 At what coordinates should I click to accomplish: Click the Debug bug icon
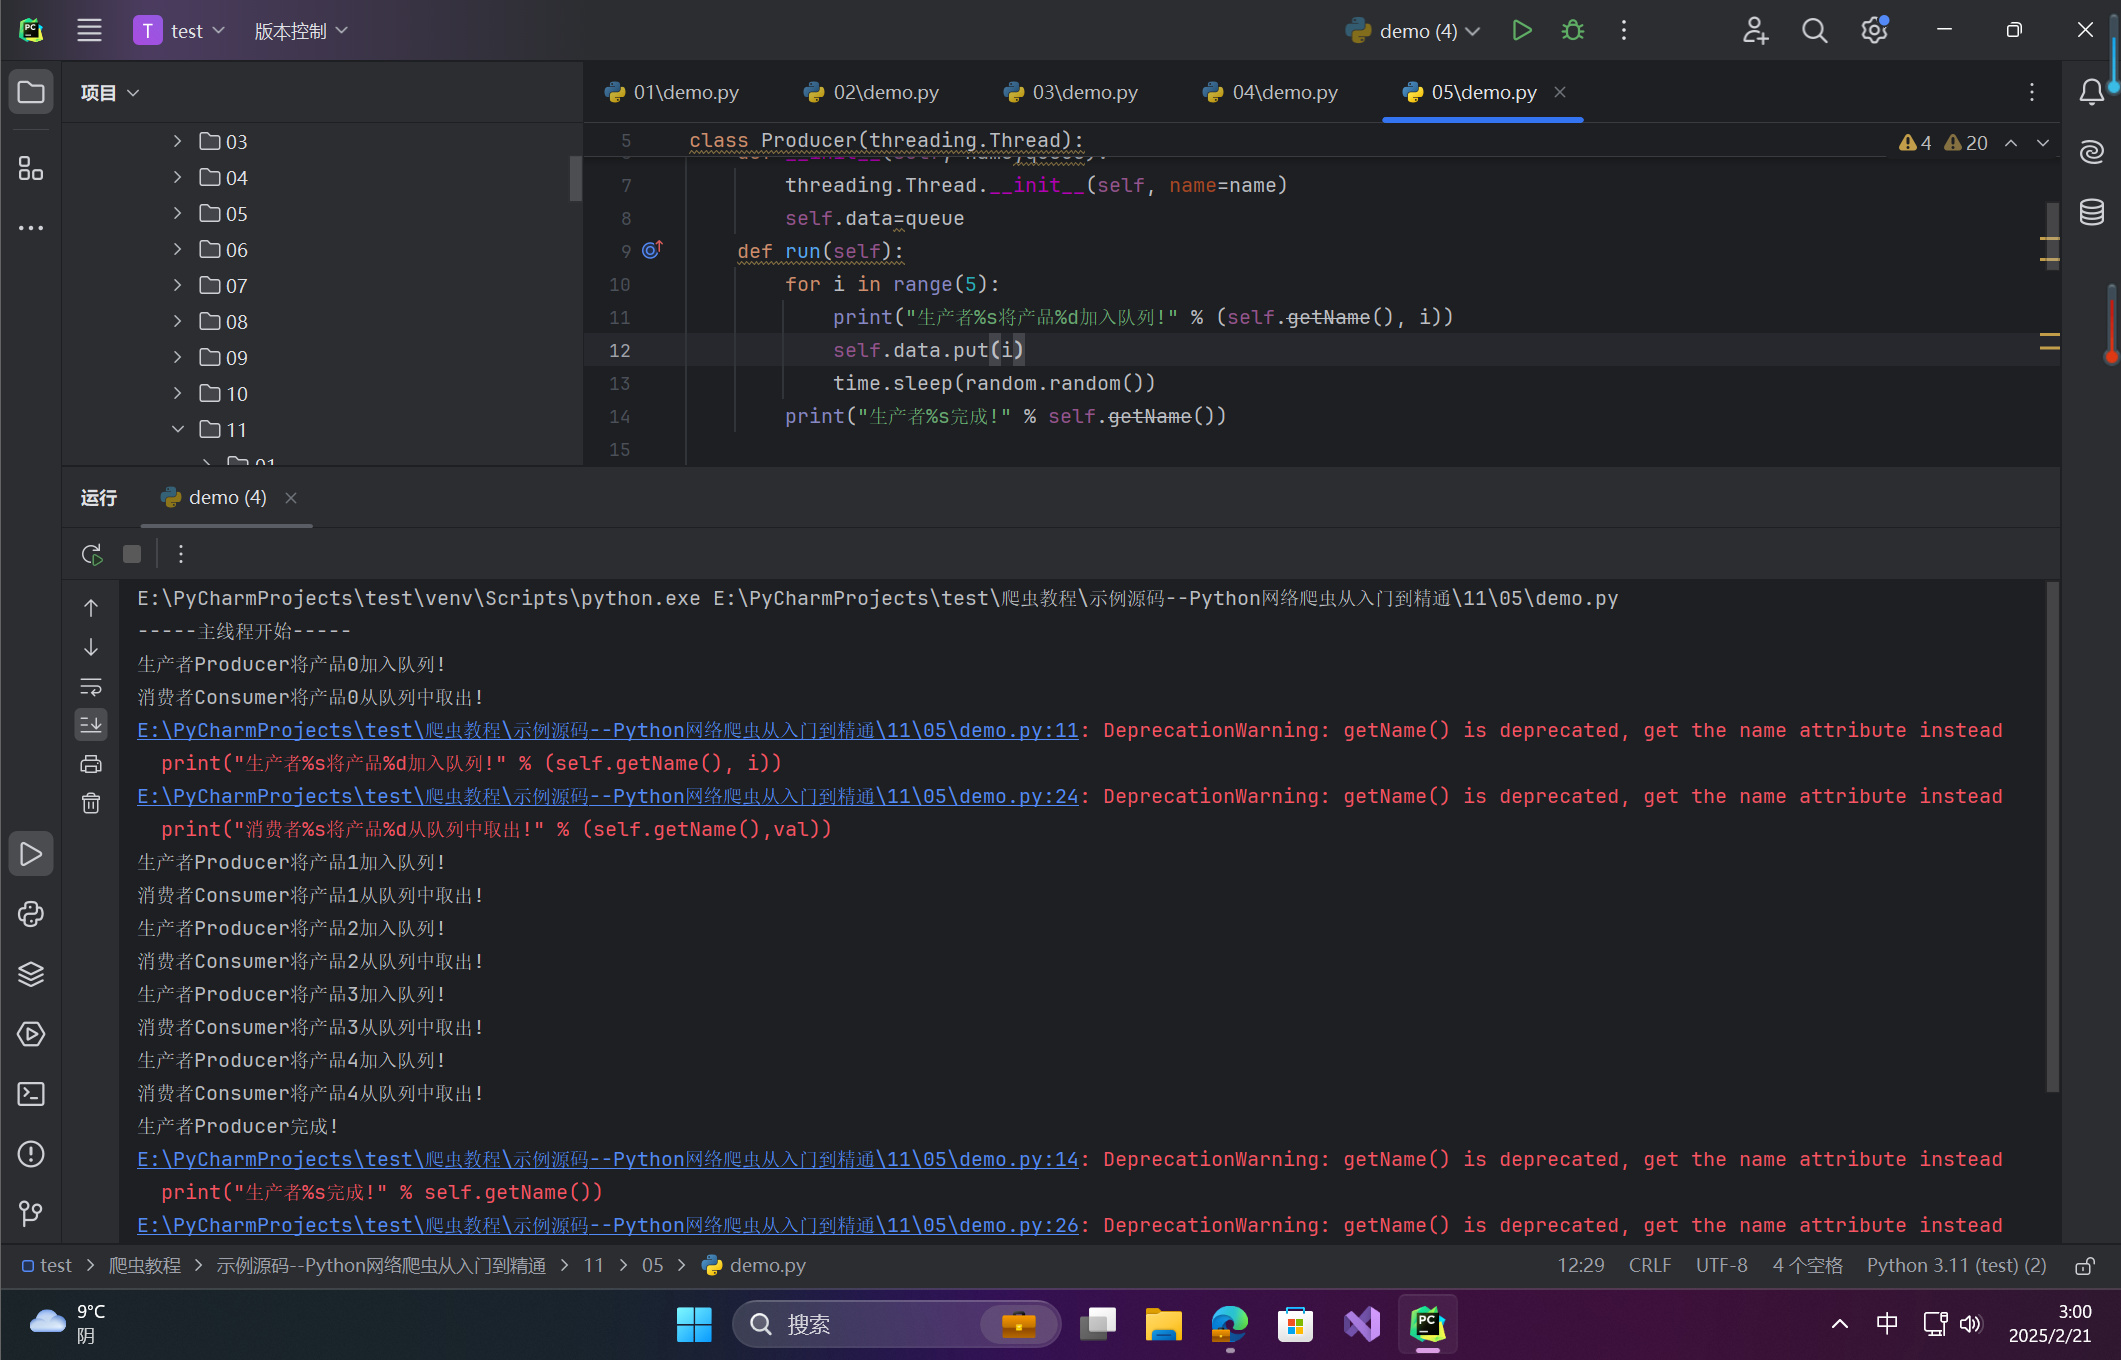(x=1572, y=31)
